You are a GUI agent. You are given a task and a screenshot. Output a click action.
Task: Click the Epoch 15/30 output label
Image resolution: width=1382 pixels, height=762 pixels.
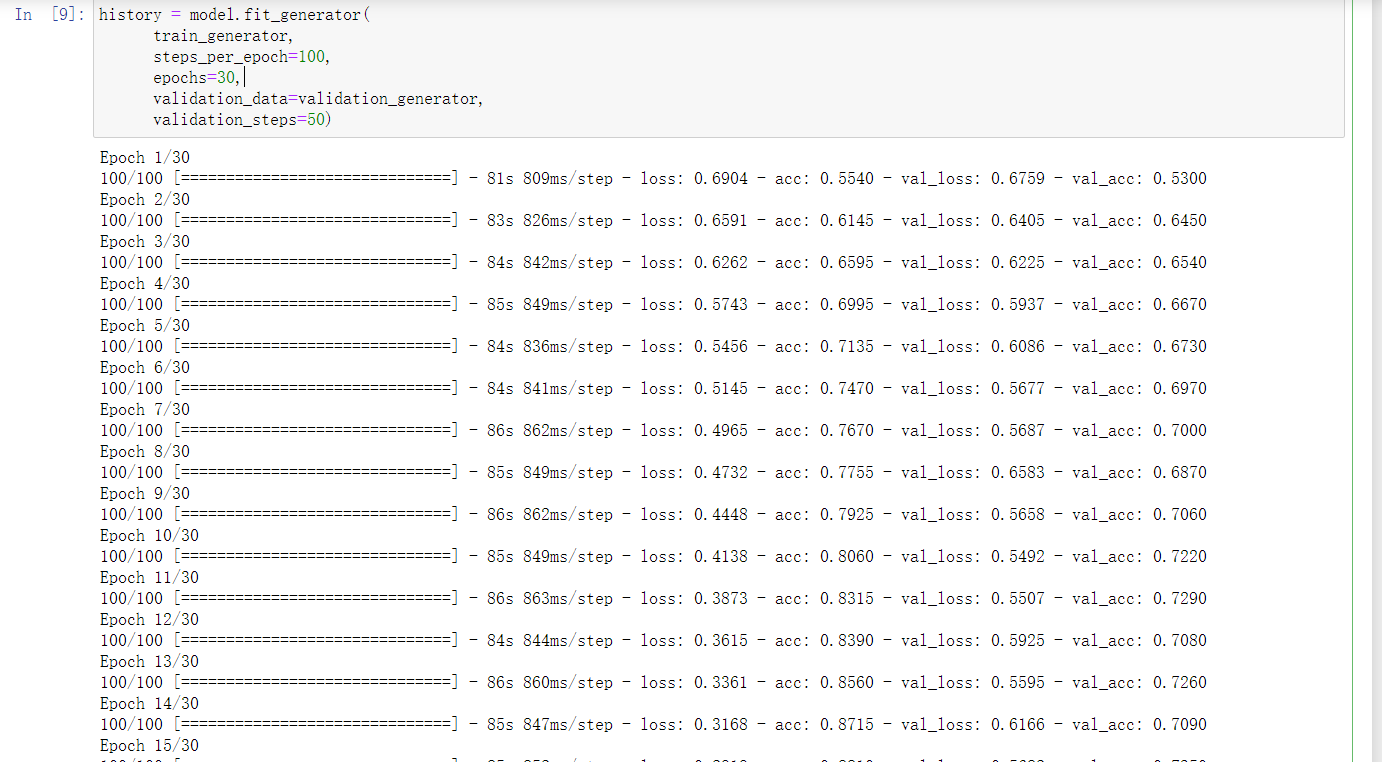click(150, 746)
